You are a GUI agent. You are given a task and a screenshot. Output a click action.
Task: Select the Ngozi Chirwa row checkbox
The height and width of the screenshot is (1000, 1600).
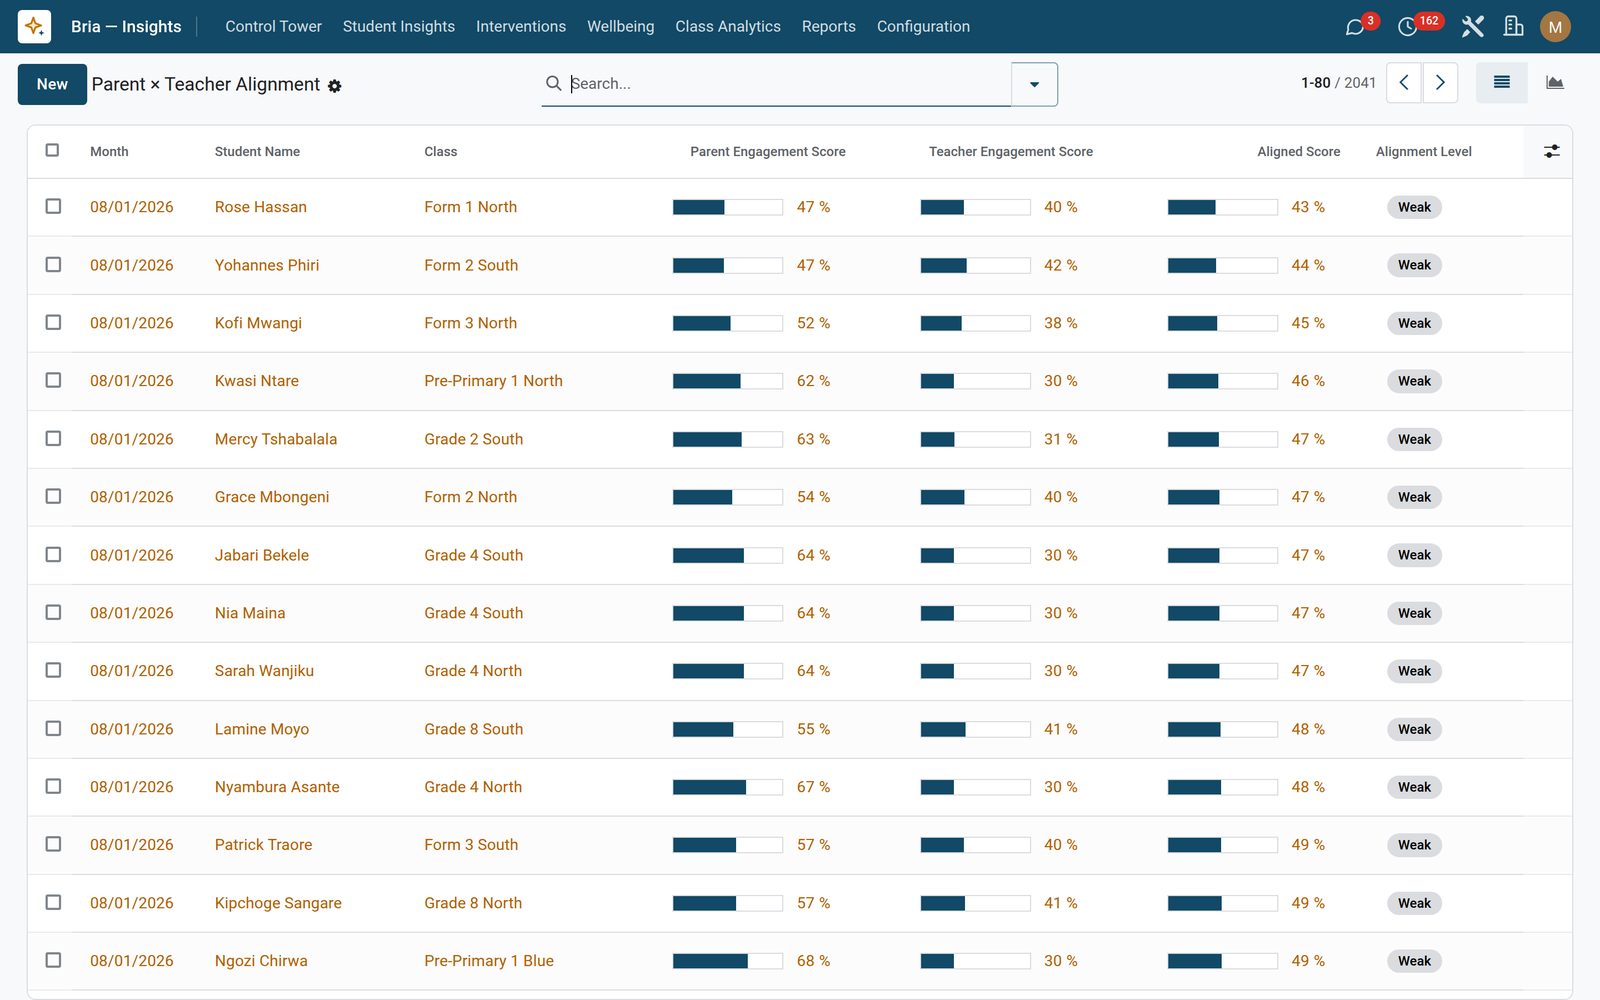(53, 960)
